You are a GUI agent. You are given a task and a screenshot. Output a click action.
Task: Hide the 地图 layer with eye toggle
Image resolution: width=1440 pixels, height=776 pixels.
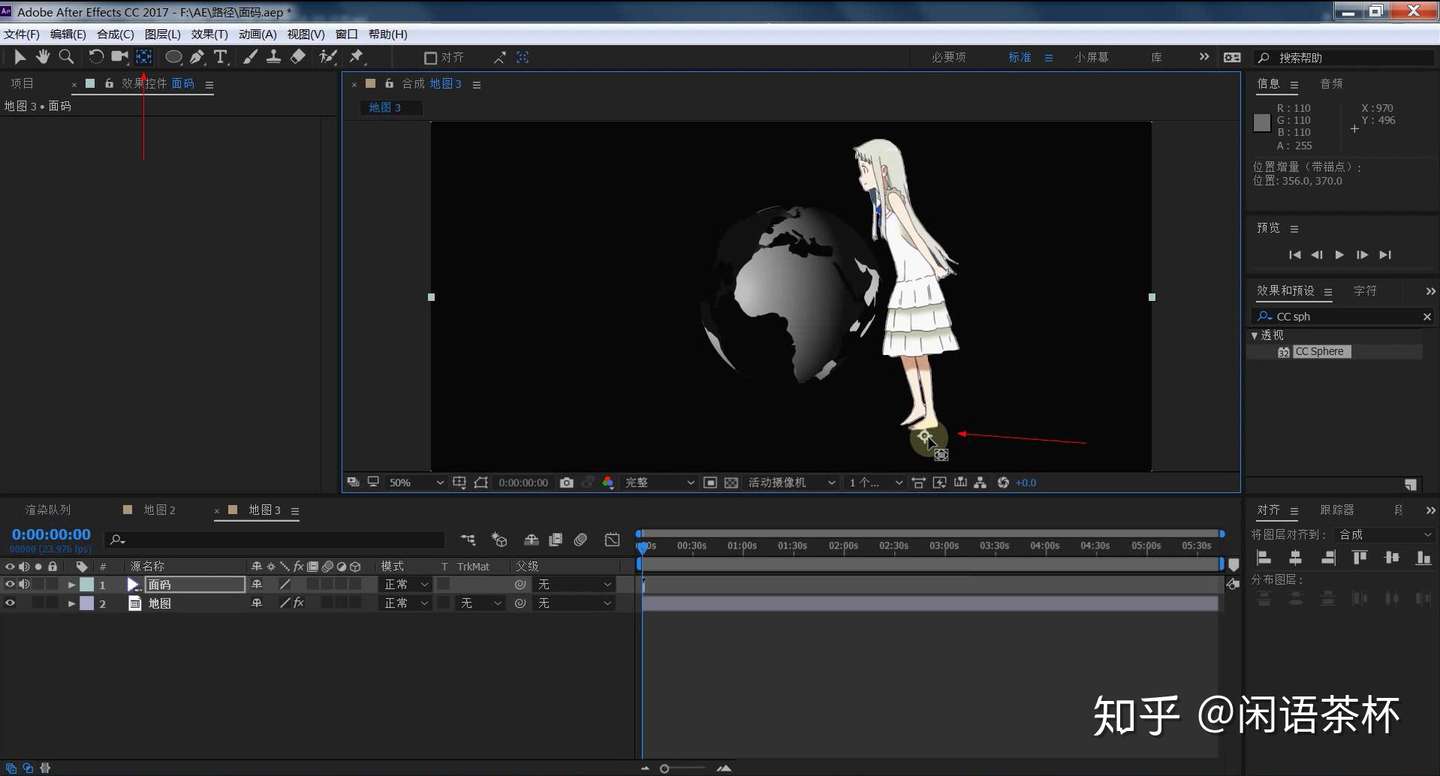(x=10, y=603)
